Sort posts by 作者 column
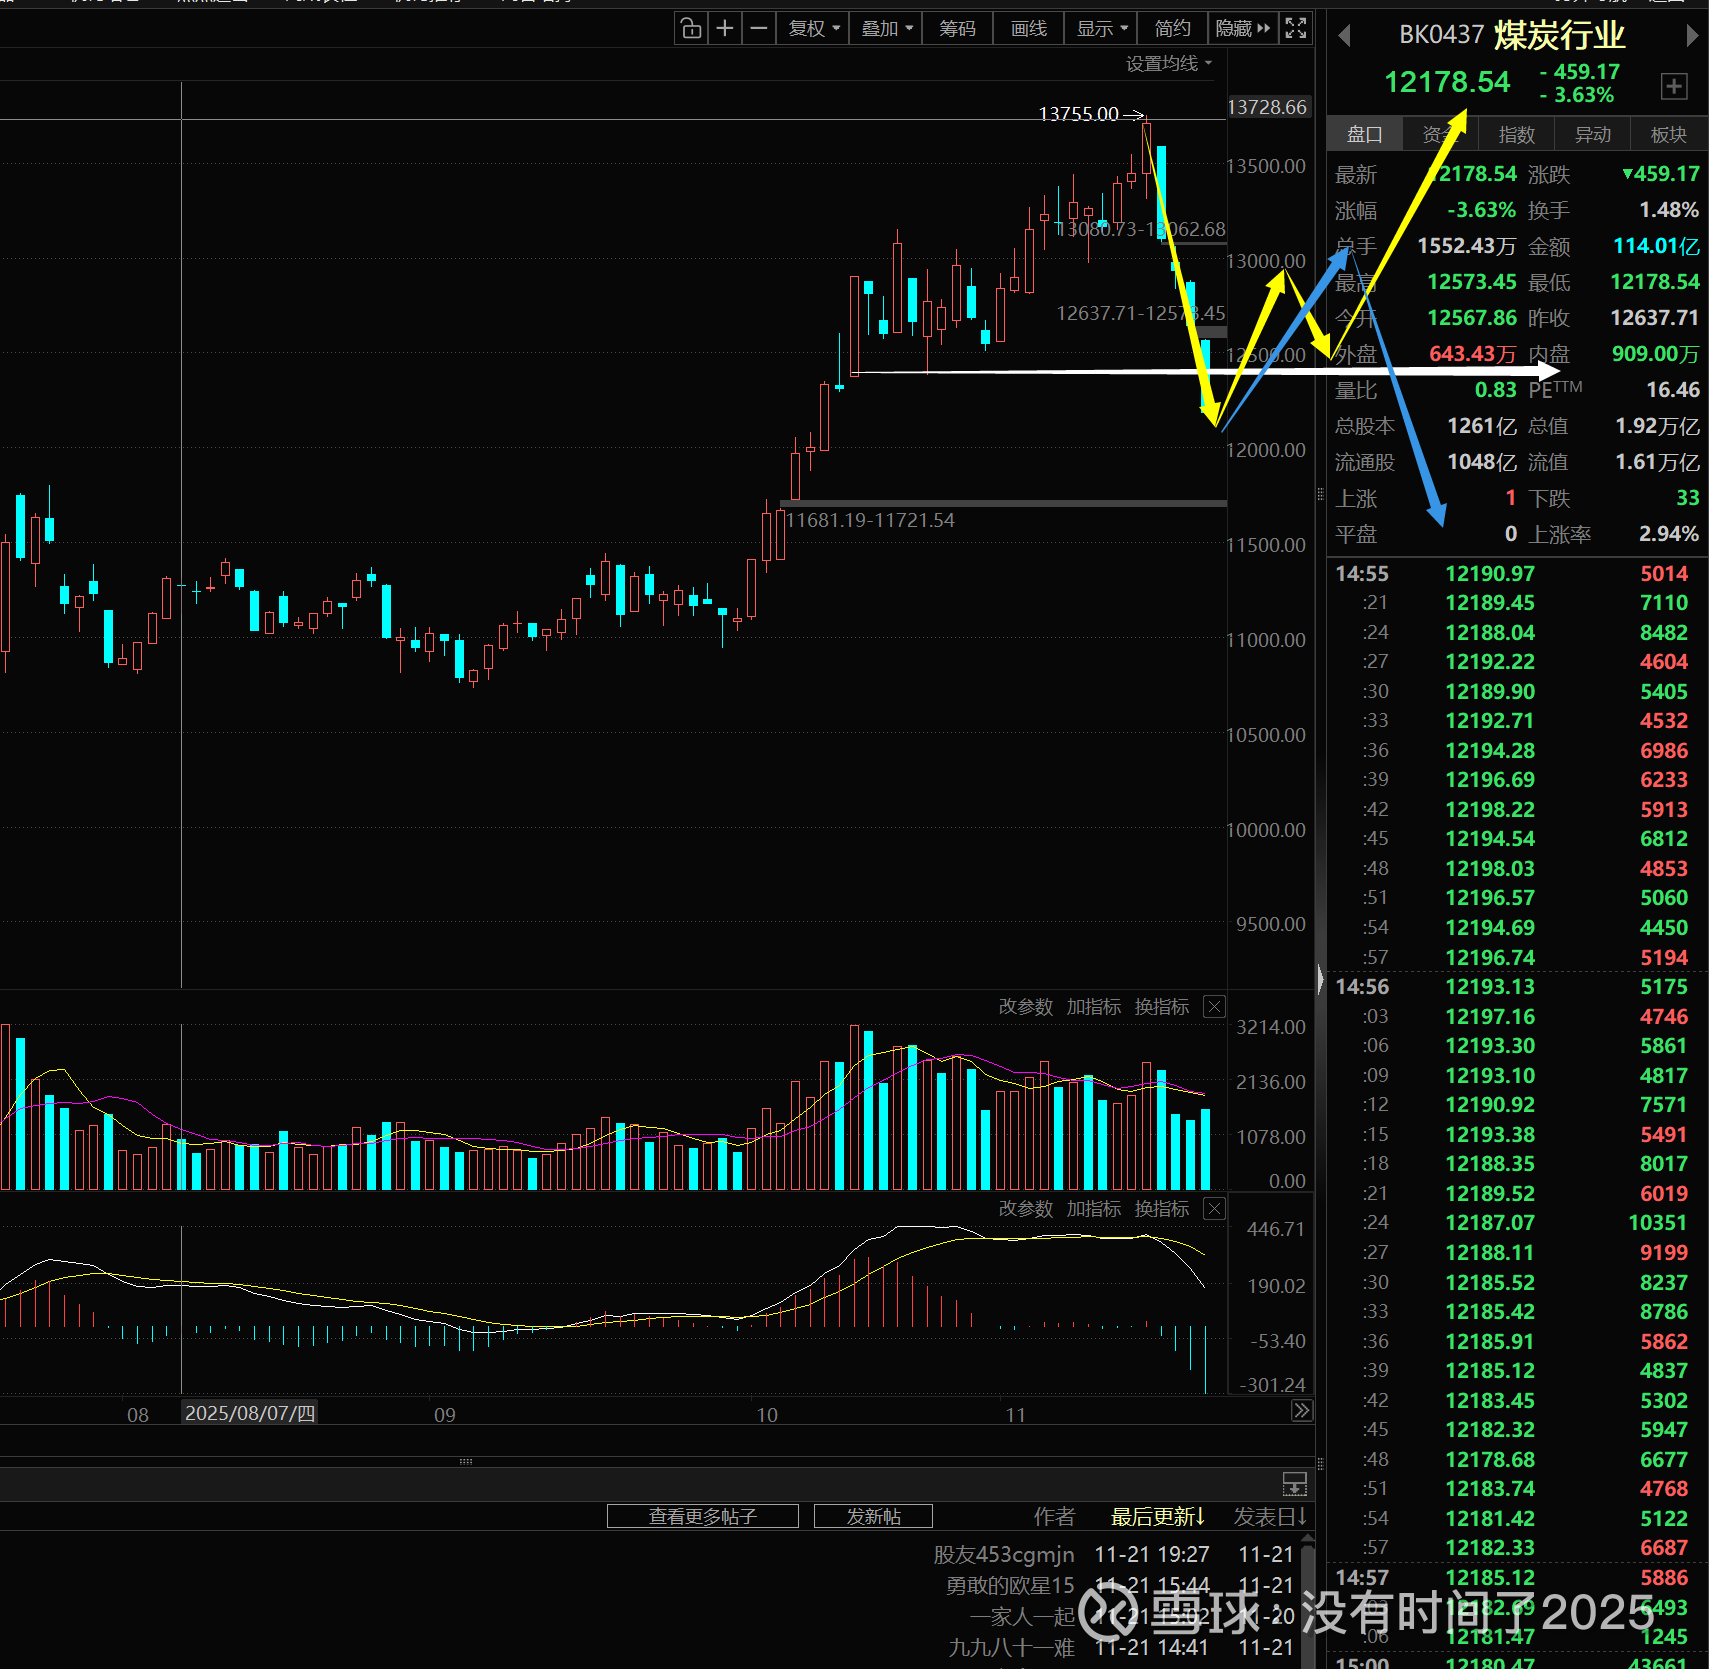The image size is (1709, 1669). click(1054, 1517)
